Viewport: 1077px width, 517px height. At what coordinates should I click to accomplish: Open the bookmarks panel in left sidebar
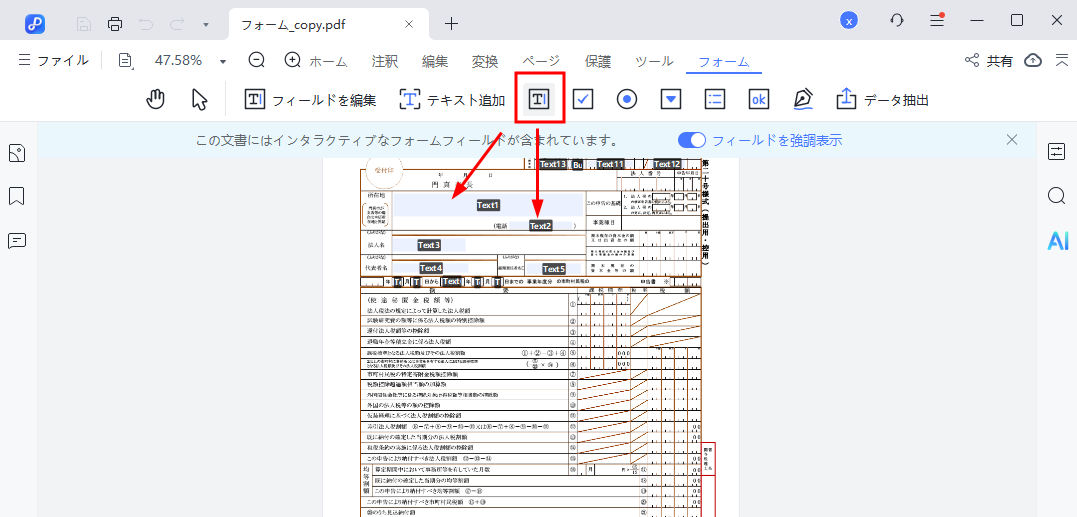point(17,197)
